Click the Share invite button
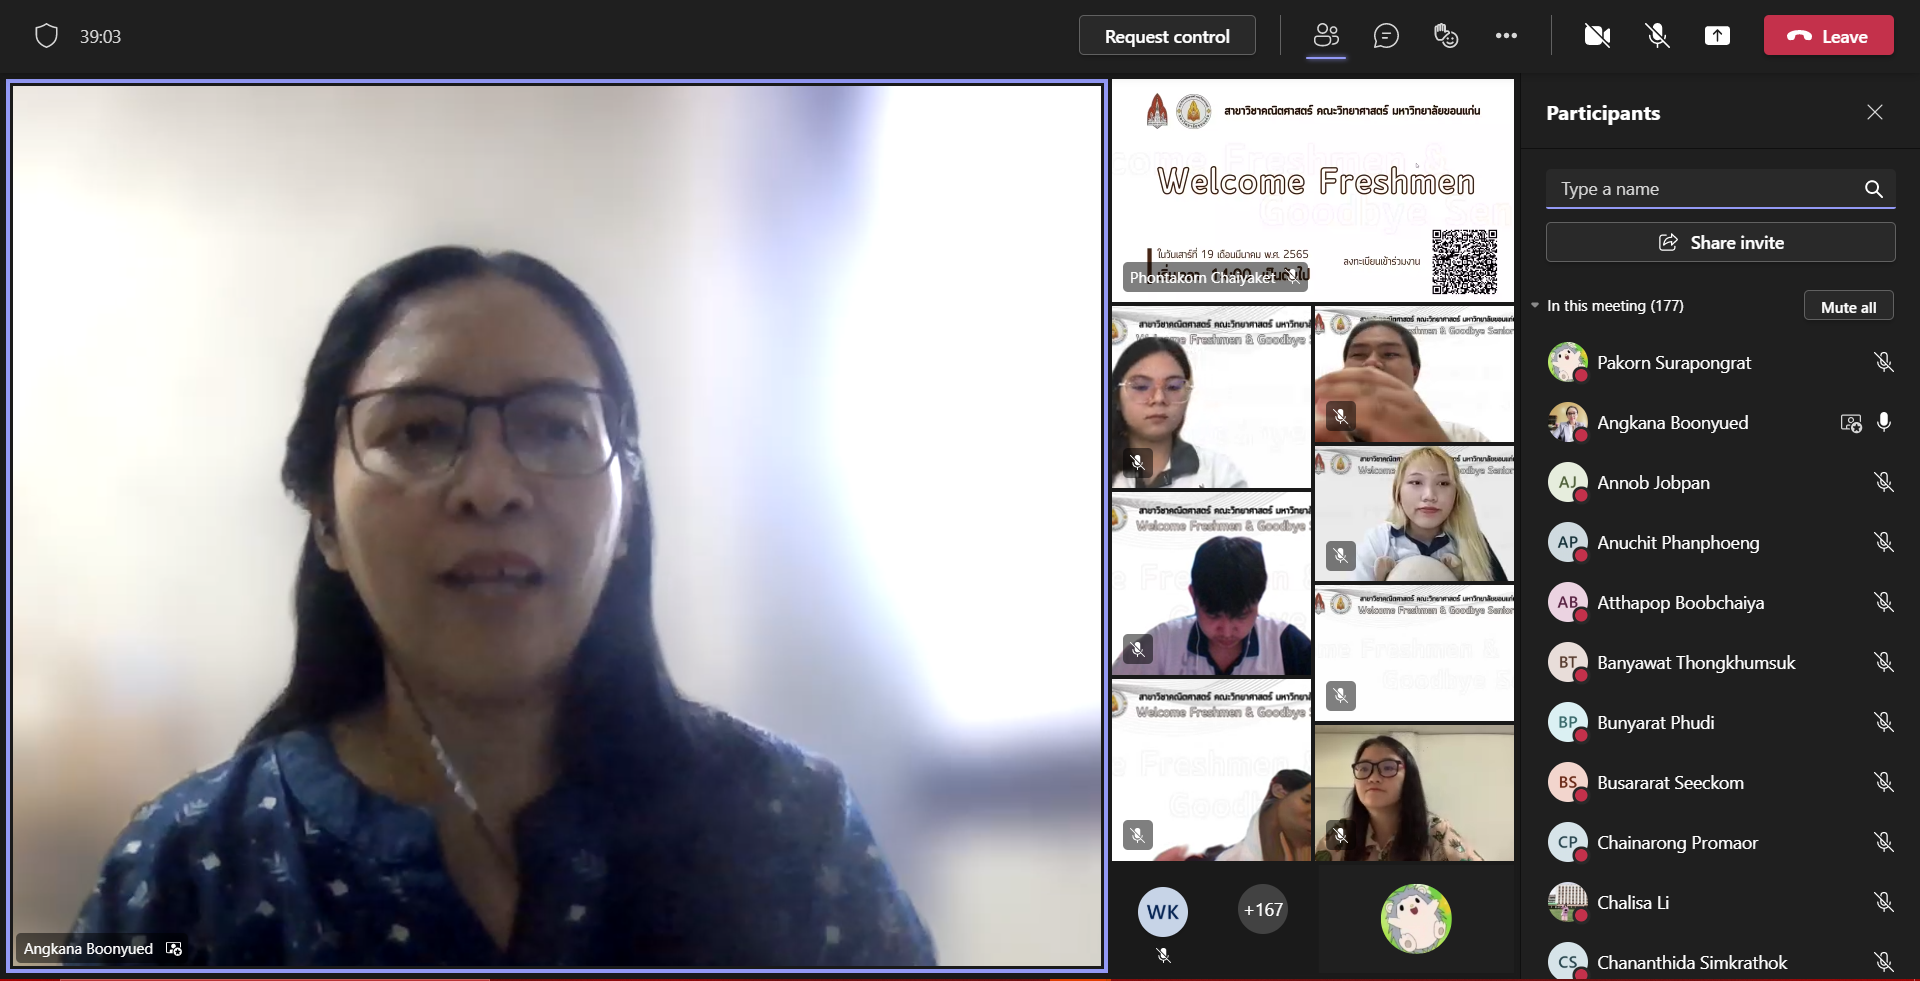 [x=1720, y=242]
